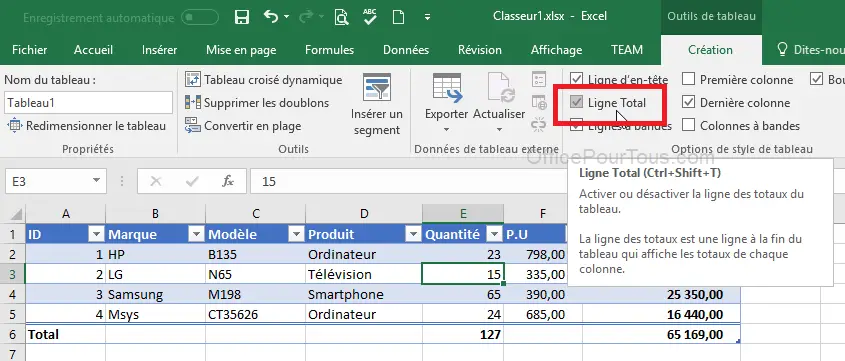Click the Nom du tableau input field

coord(88,103)
